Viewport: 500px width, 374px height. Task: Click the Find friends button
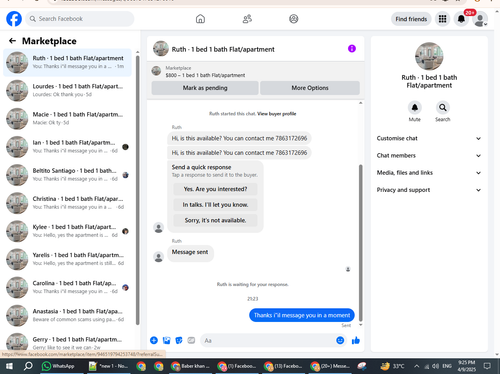click(x=411, y=19)
